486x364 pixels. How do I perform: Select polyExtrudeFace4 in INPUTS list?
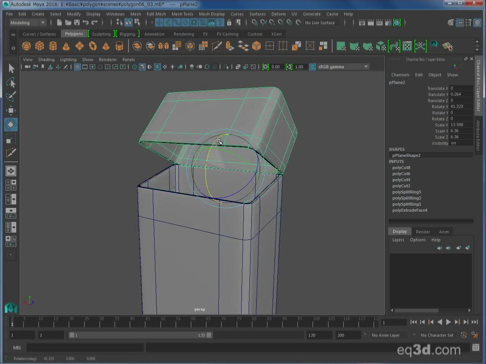pyautogui.click(x=410, y=210)
